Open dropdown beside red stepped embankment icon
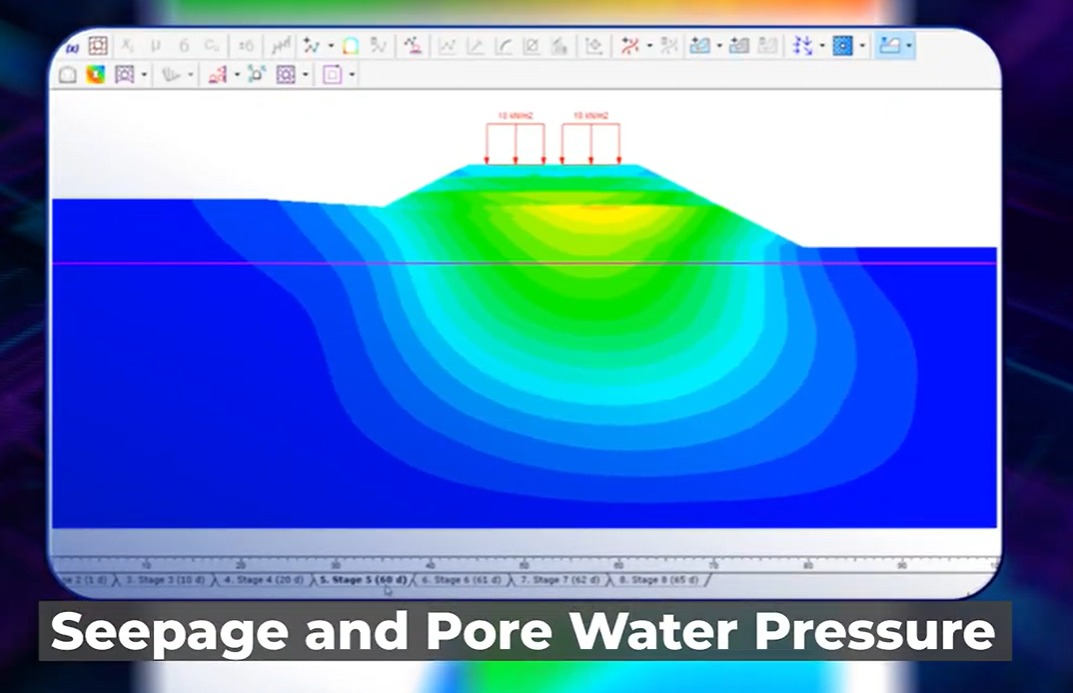This screenshot has height=693, width=1073. (237, 75)
